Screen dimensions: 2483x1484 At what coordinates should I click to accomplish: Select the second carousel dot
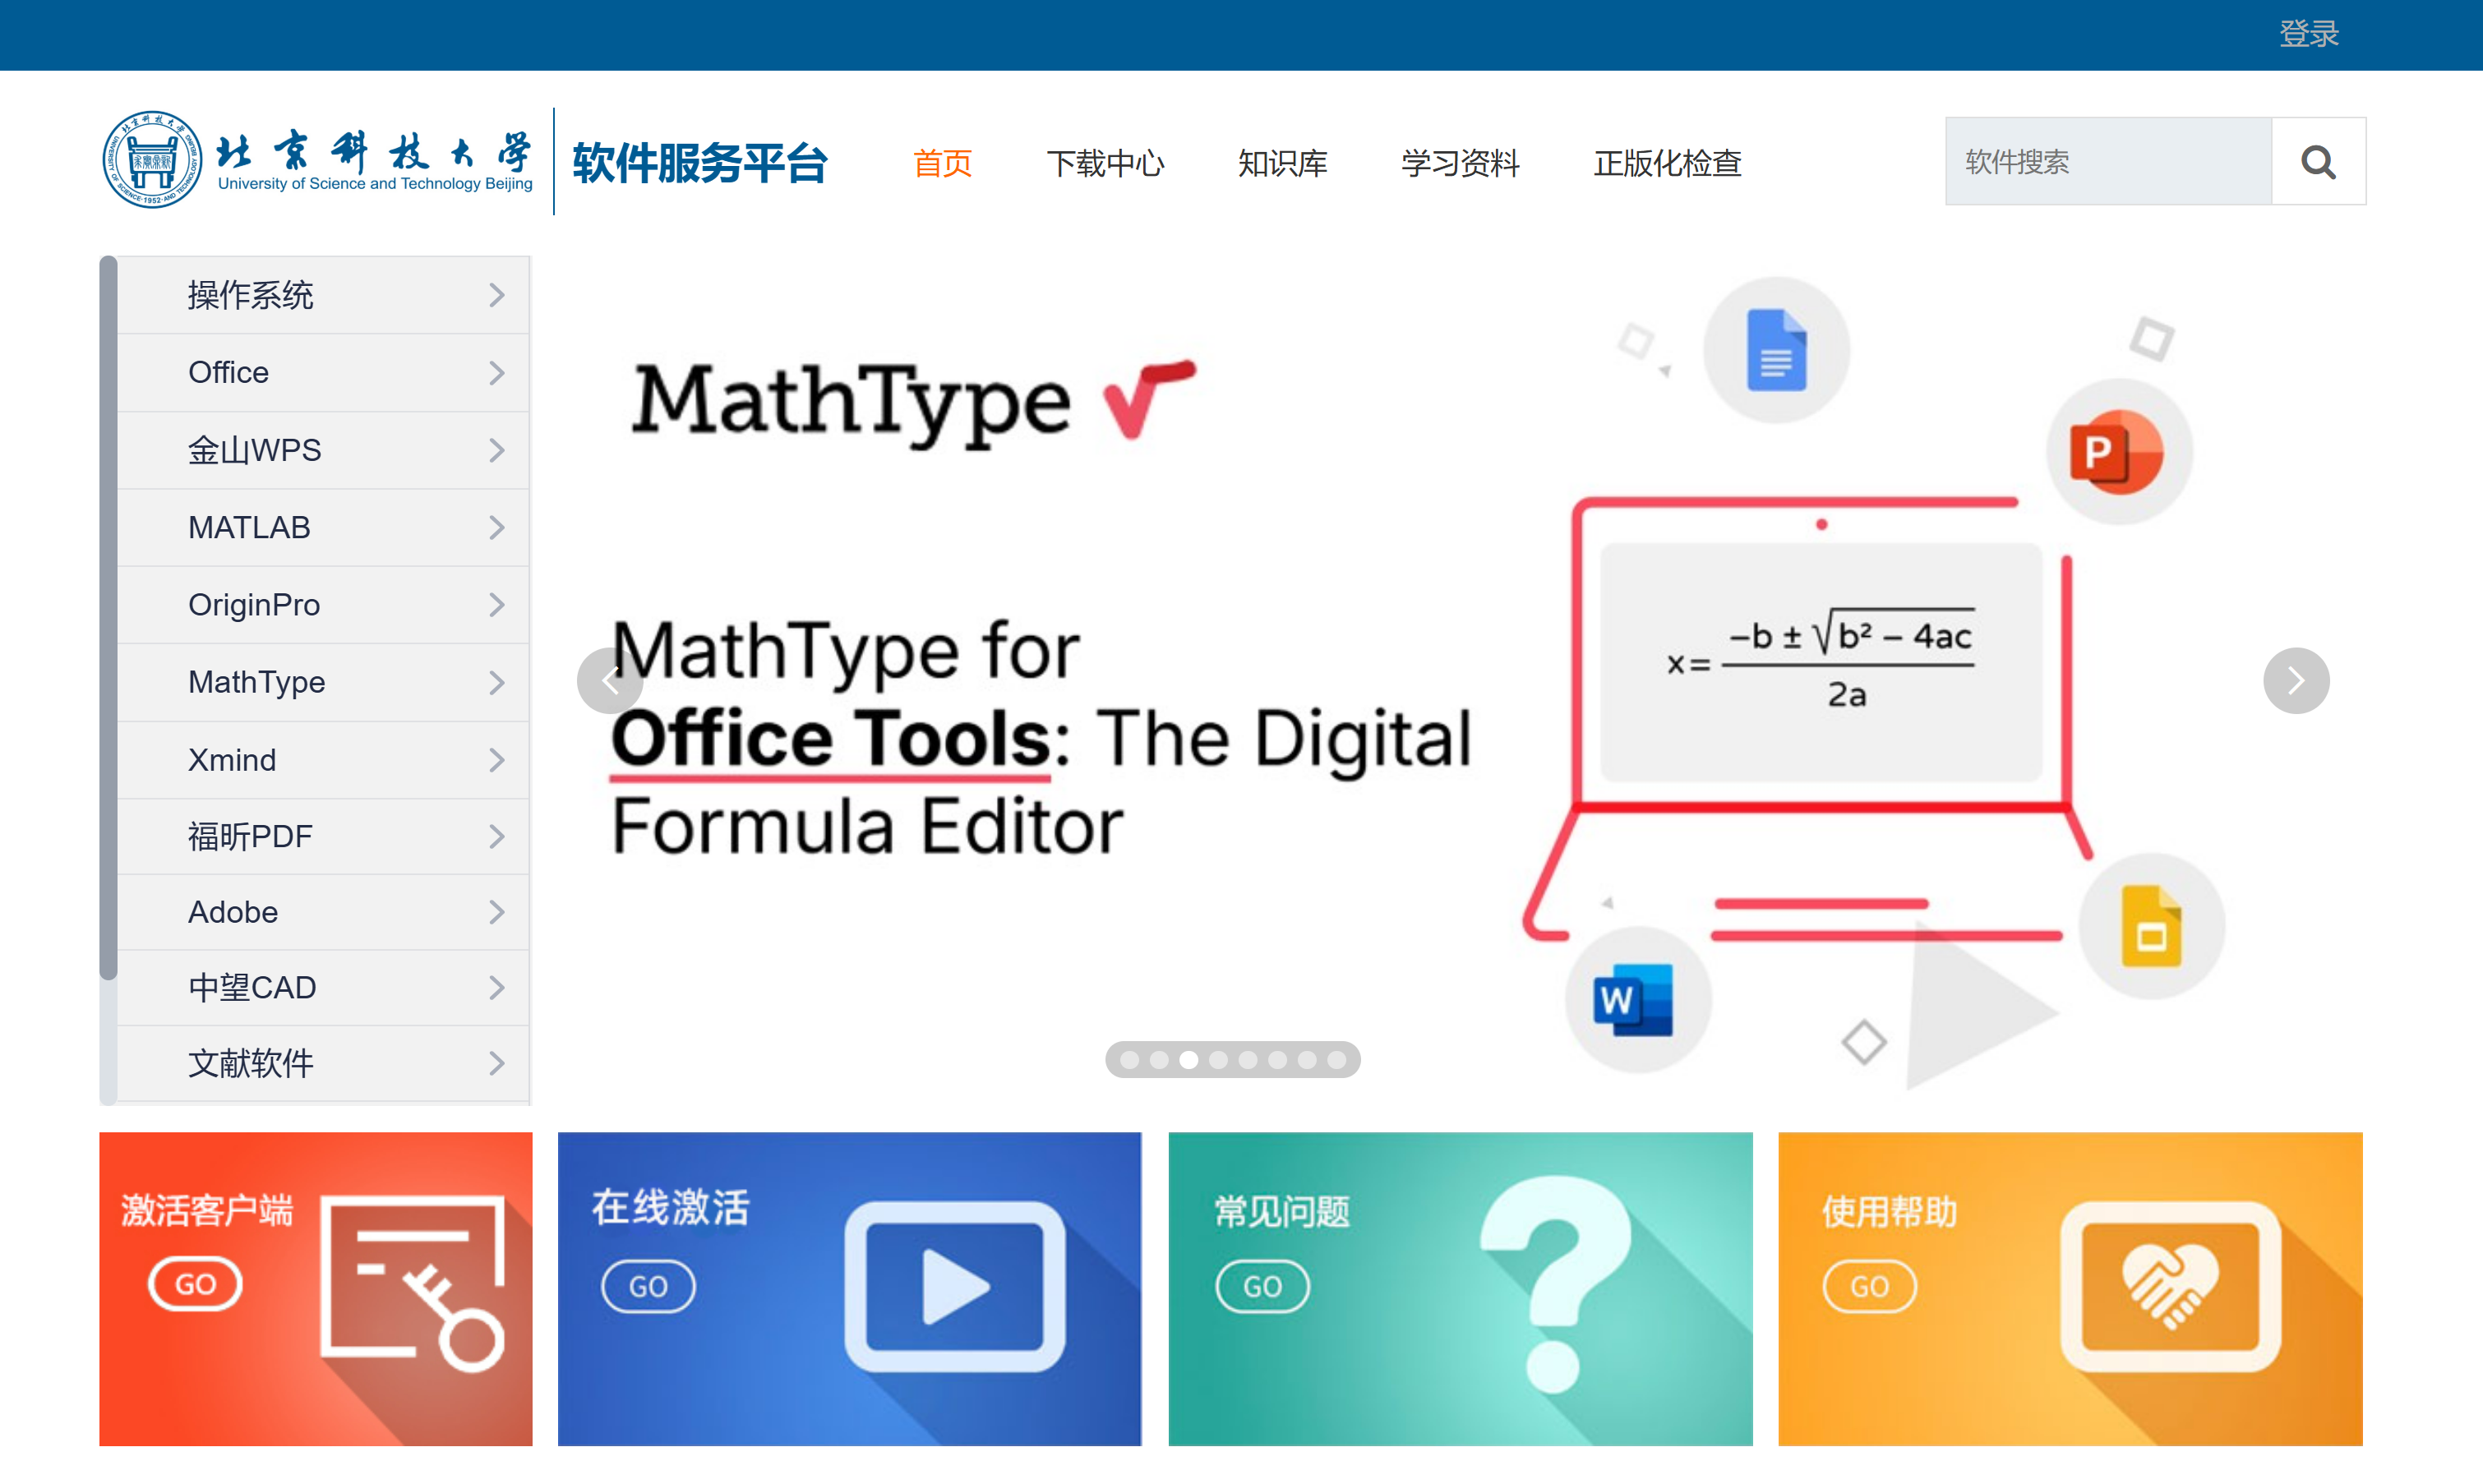pyautogui.click(x=1159, y=1060)
